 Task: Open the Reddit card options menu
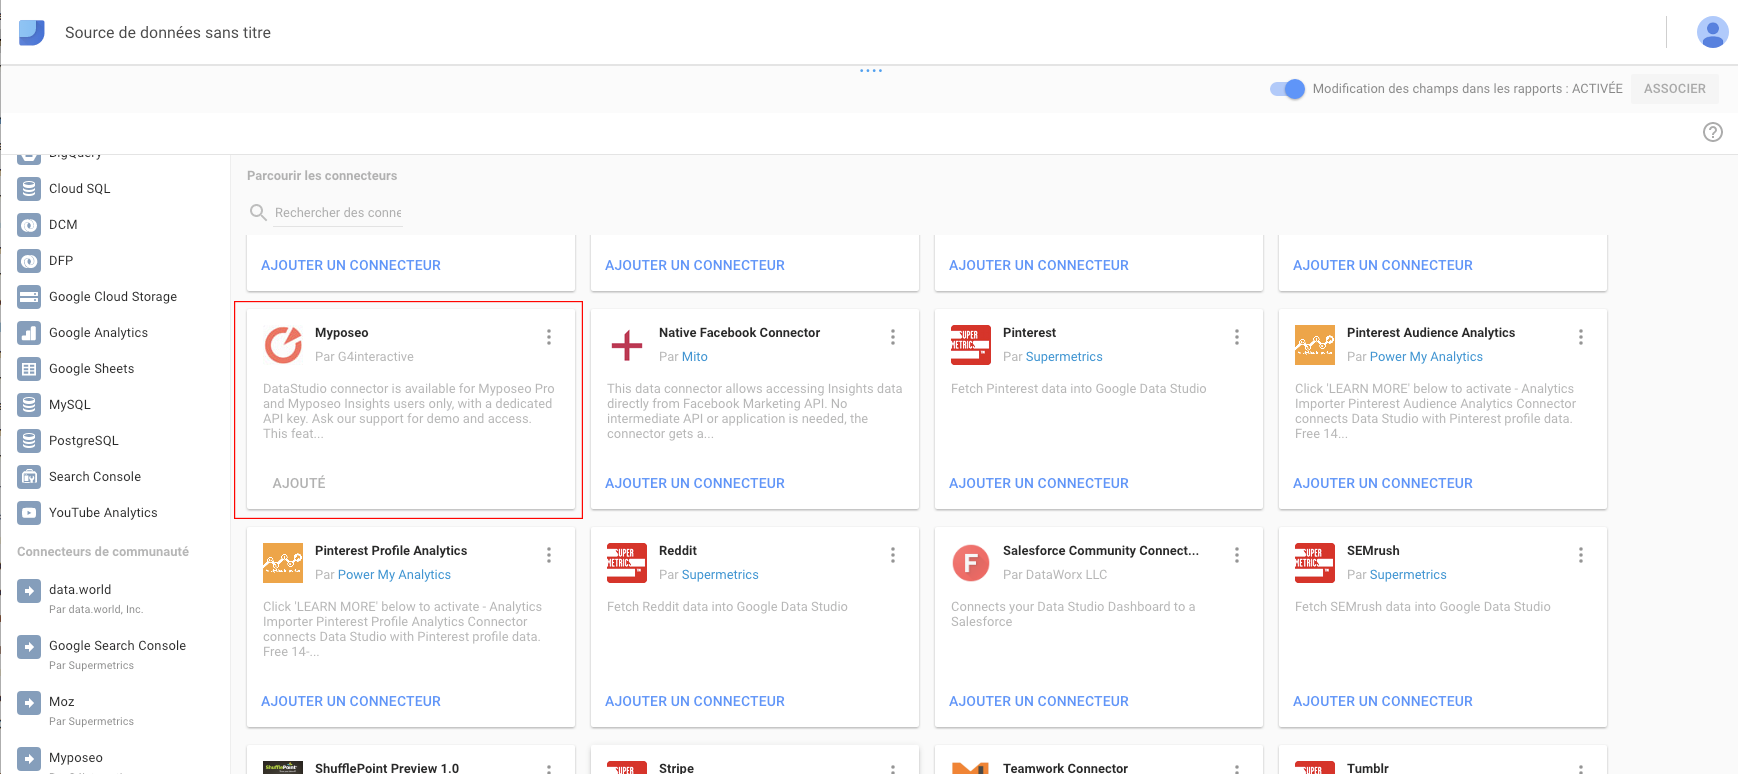click(x=893, y=555)
